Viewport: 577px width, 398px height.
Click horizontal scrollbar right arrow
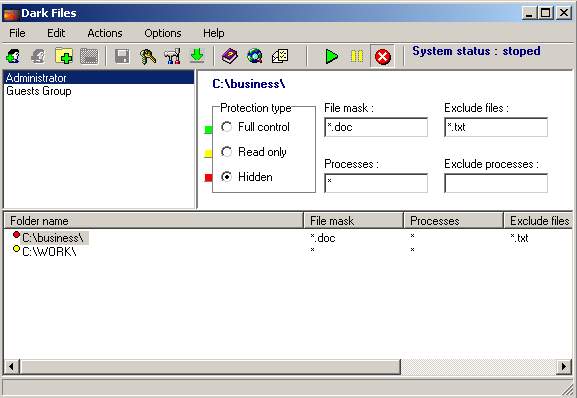click(563, 366)
